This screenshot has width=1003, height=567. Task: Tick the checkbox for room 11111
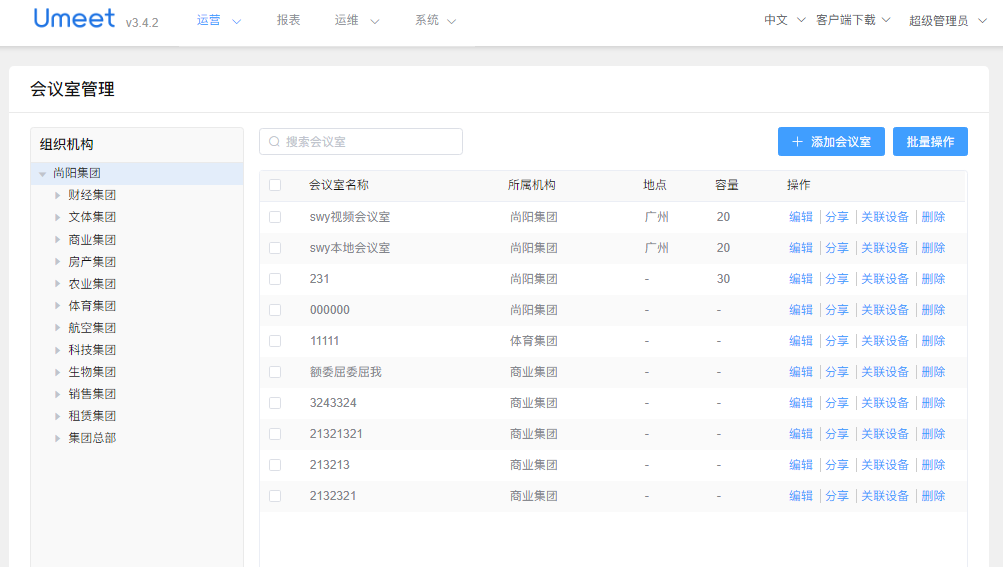(x=275, y=341)
